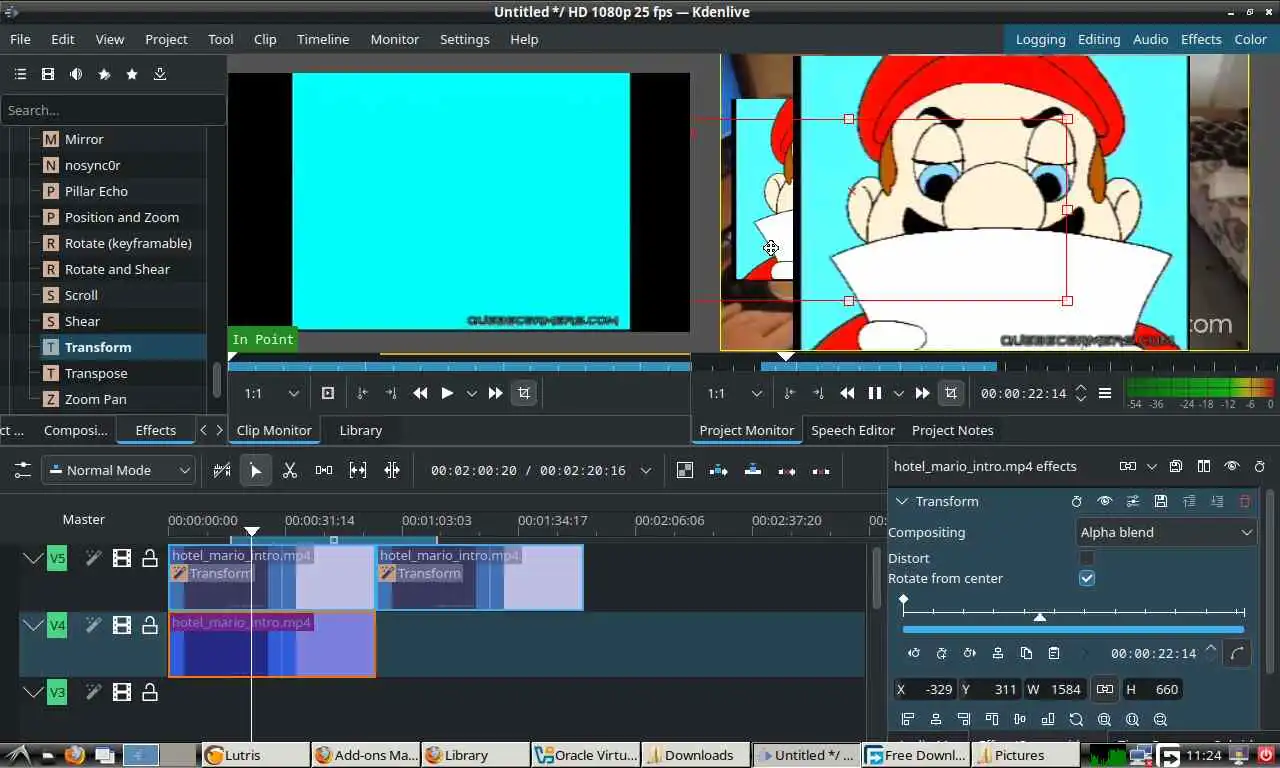Image resolution: width=1280 pixels, height=768 pixels.
Task: Click reset rotation fit icon below geometry
Action: [x=1076, y=719]
